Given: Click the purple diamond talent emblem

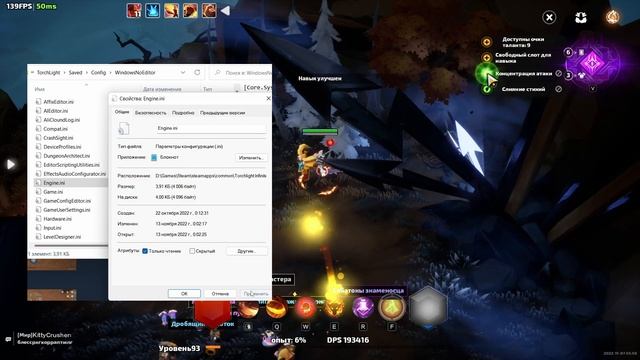Looking at the screenshot, I should (x=592, y=63).
